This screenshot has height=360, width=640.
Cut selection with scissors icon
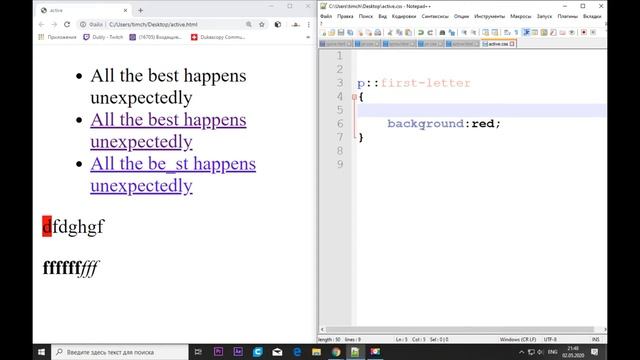pyautogui.click(x=390, y=32)
